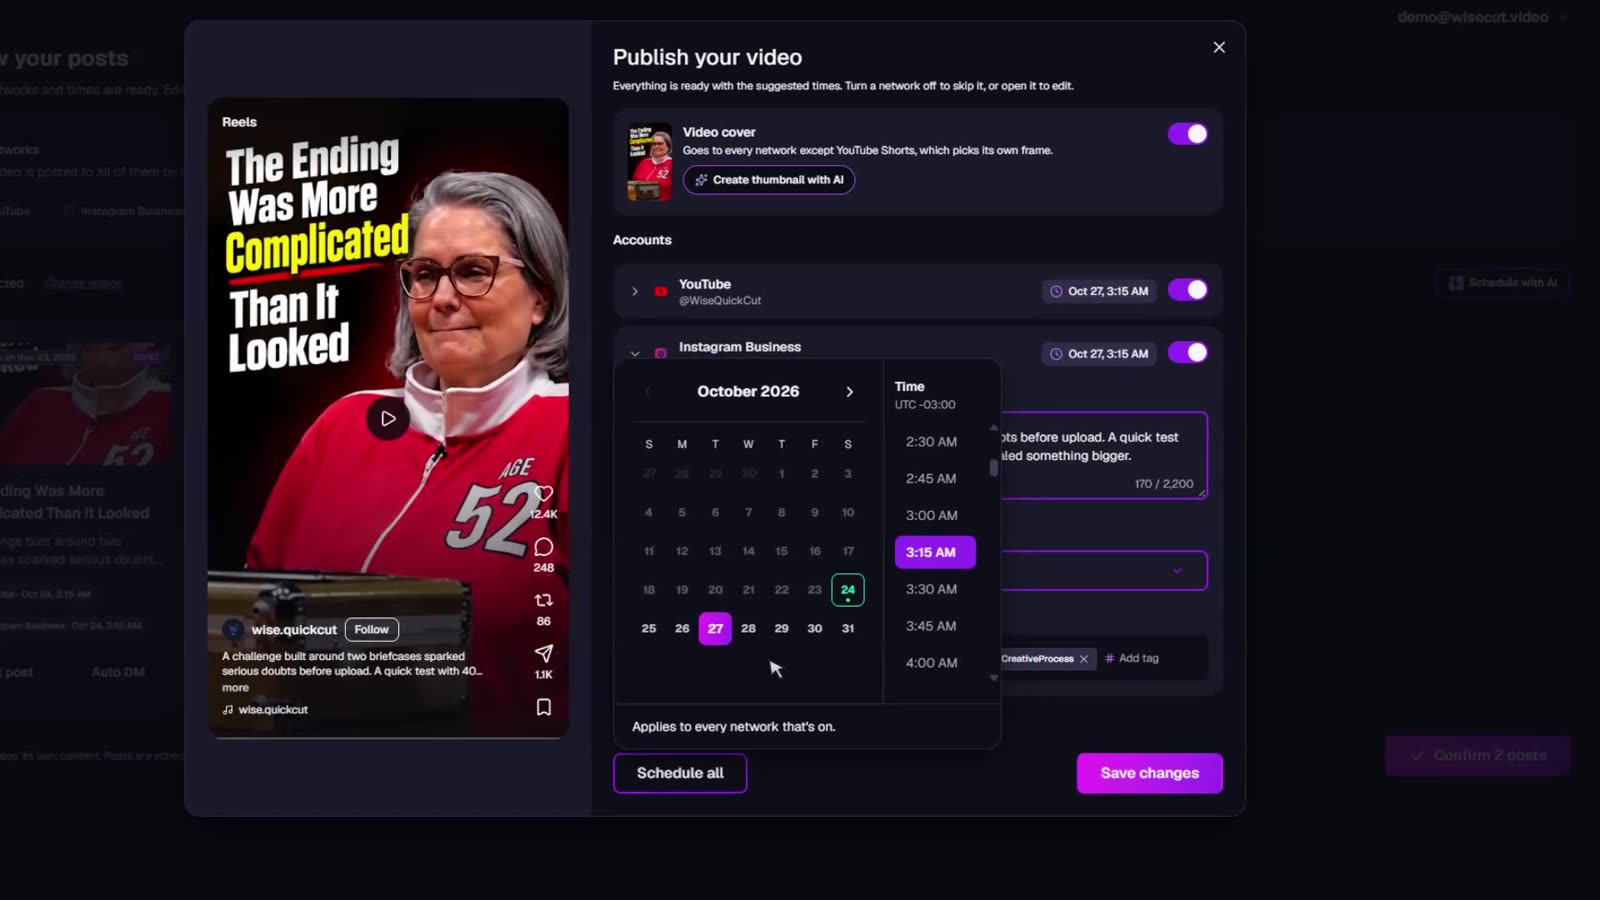Viewport: 1600px width, 900px height.
Task: Click the share paper plane icon
Action: (543, 653)
